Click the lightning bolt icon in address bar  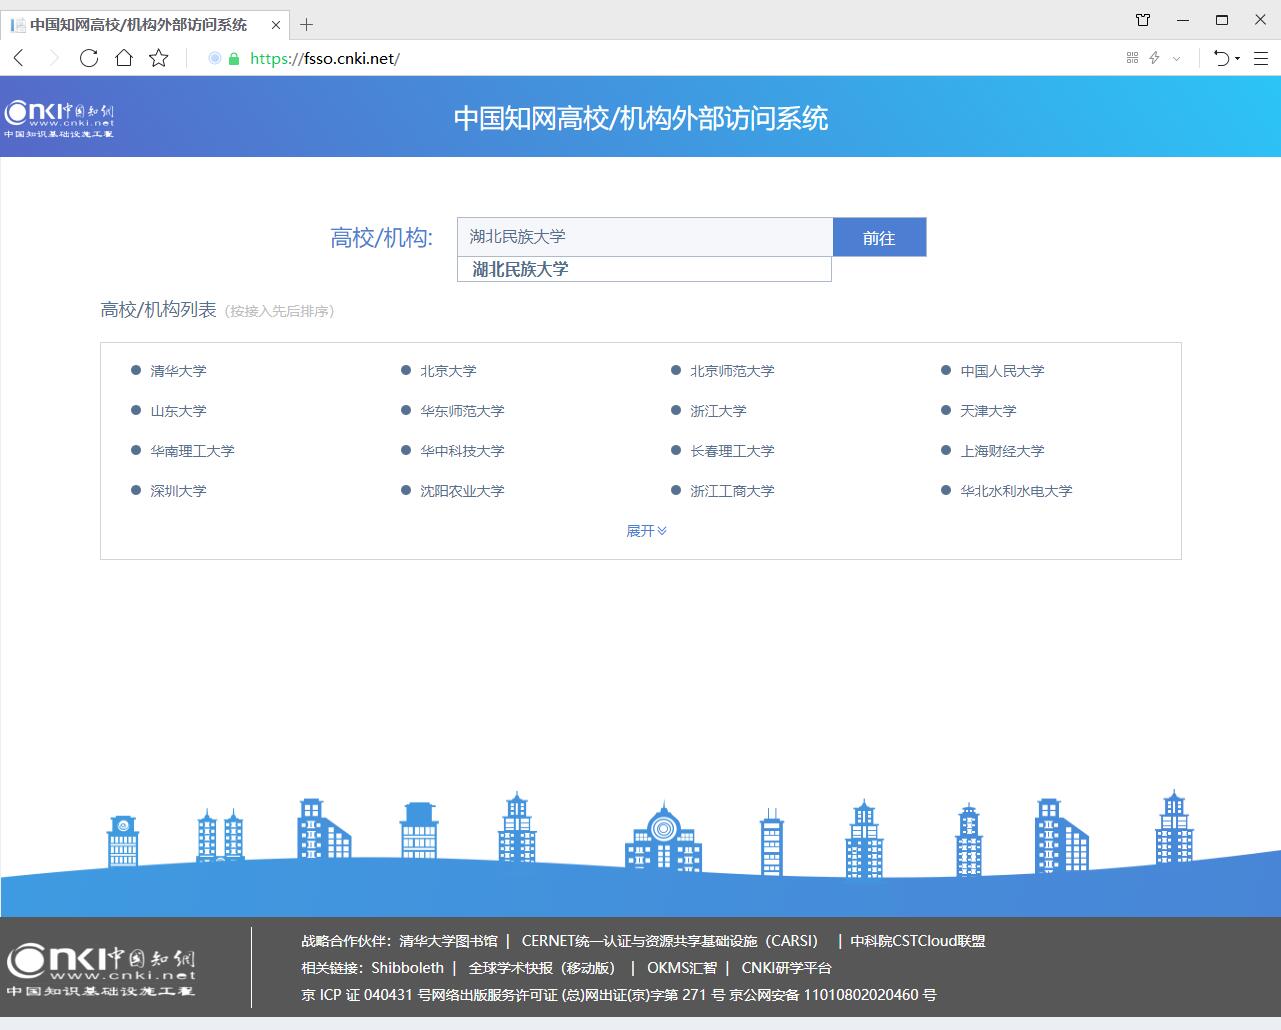[x=1154, y=58]
